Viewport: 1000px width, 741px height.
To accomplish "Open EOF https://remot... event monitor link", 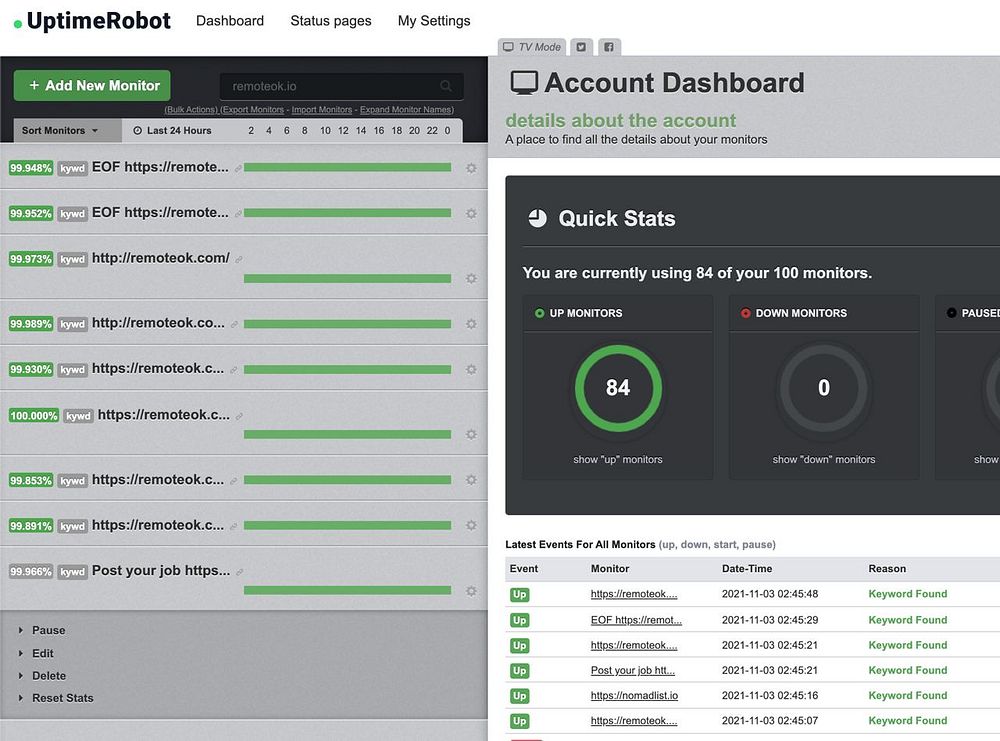I will pyautogui.click(x=636, y=620).
